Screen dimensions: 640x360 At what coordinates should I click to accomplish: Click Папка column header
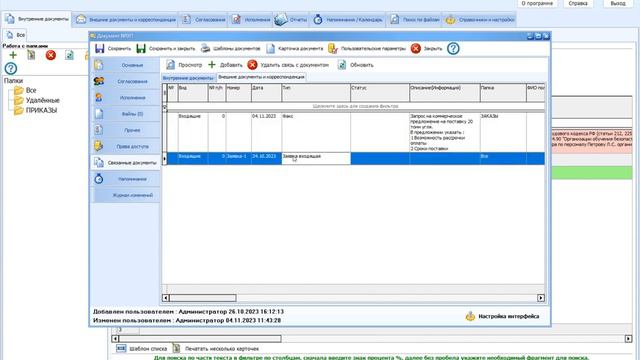point(503,93)
